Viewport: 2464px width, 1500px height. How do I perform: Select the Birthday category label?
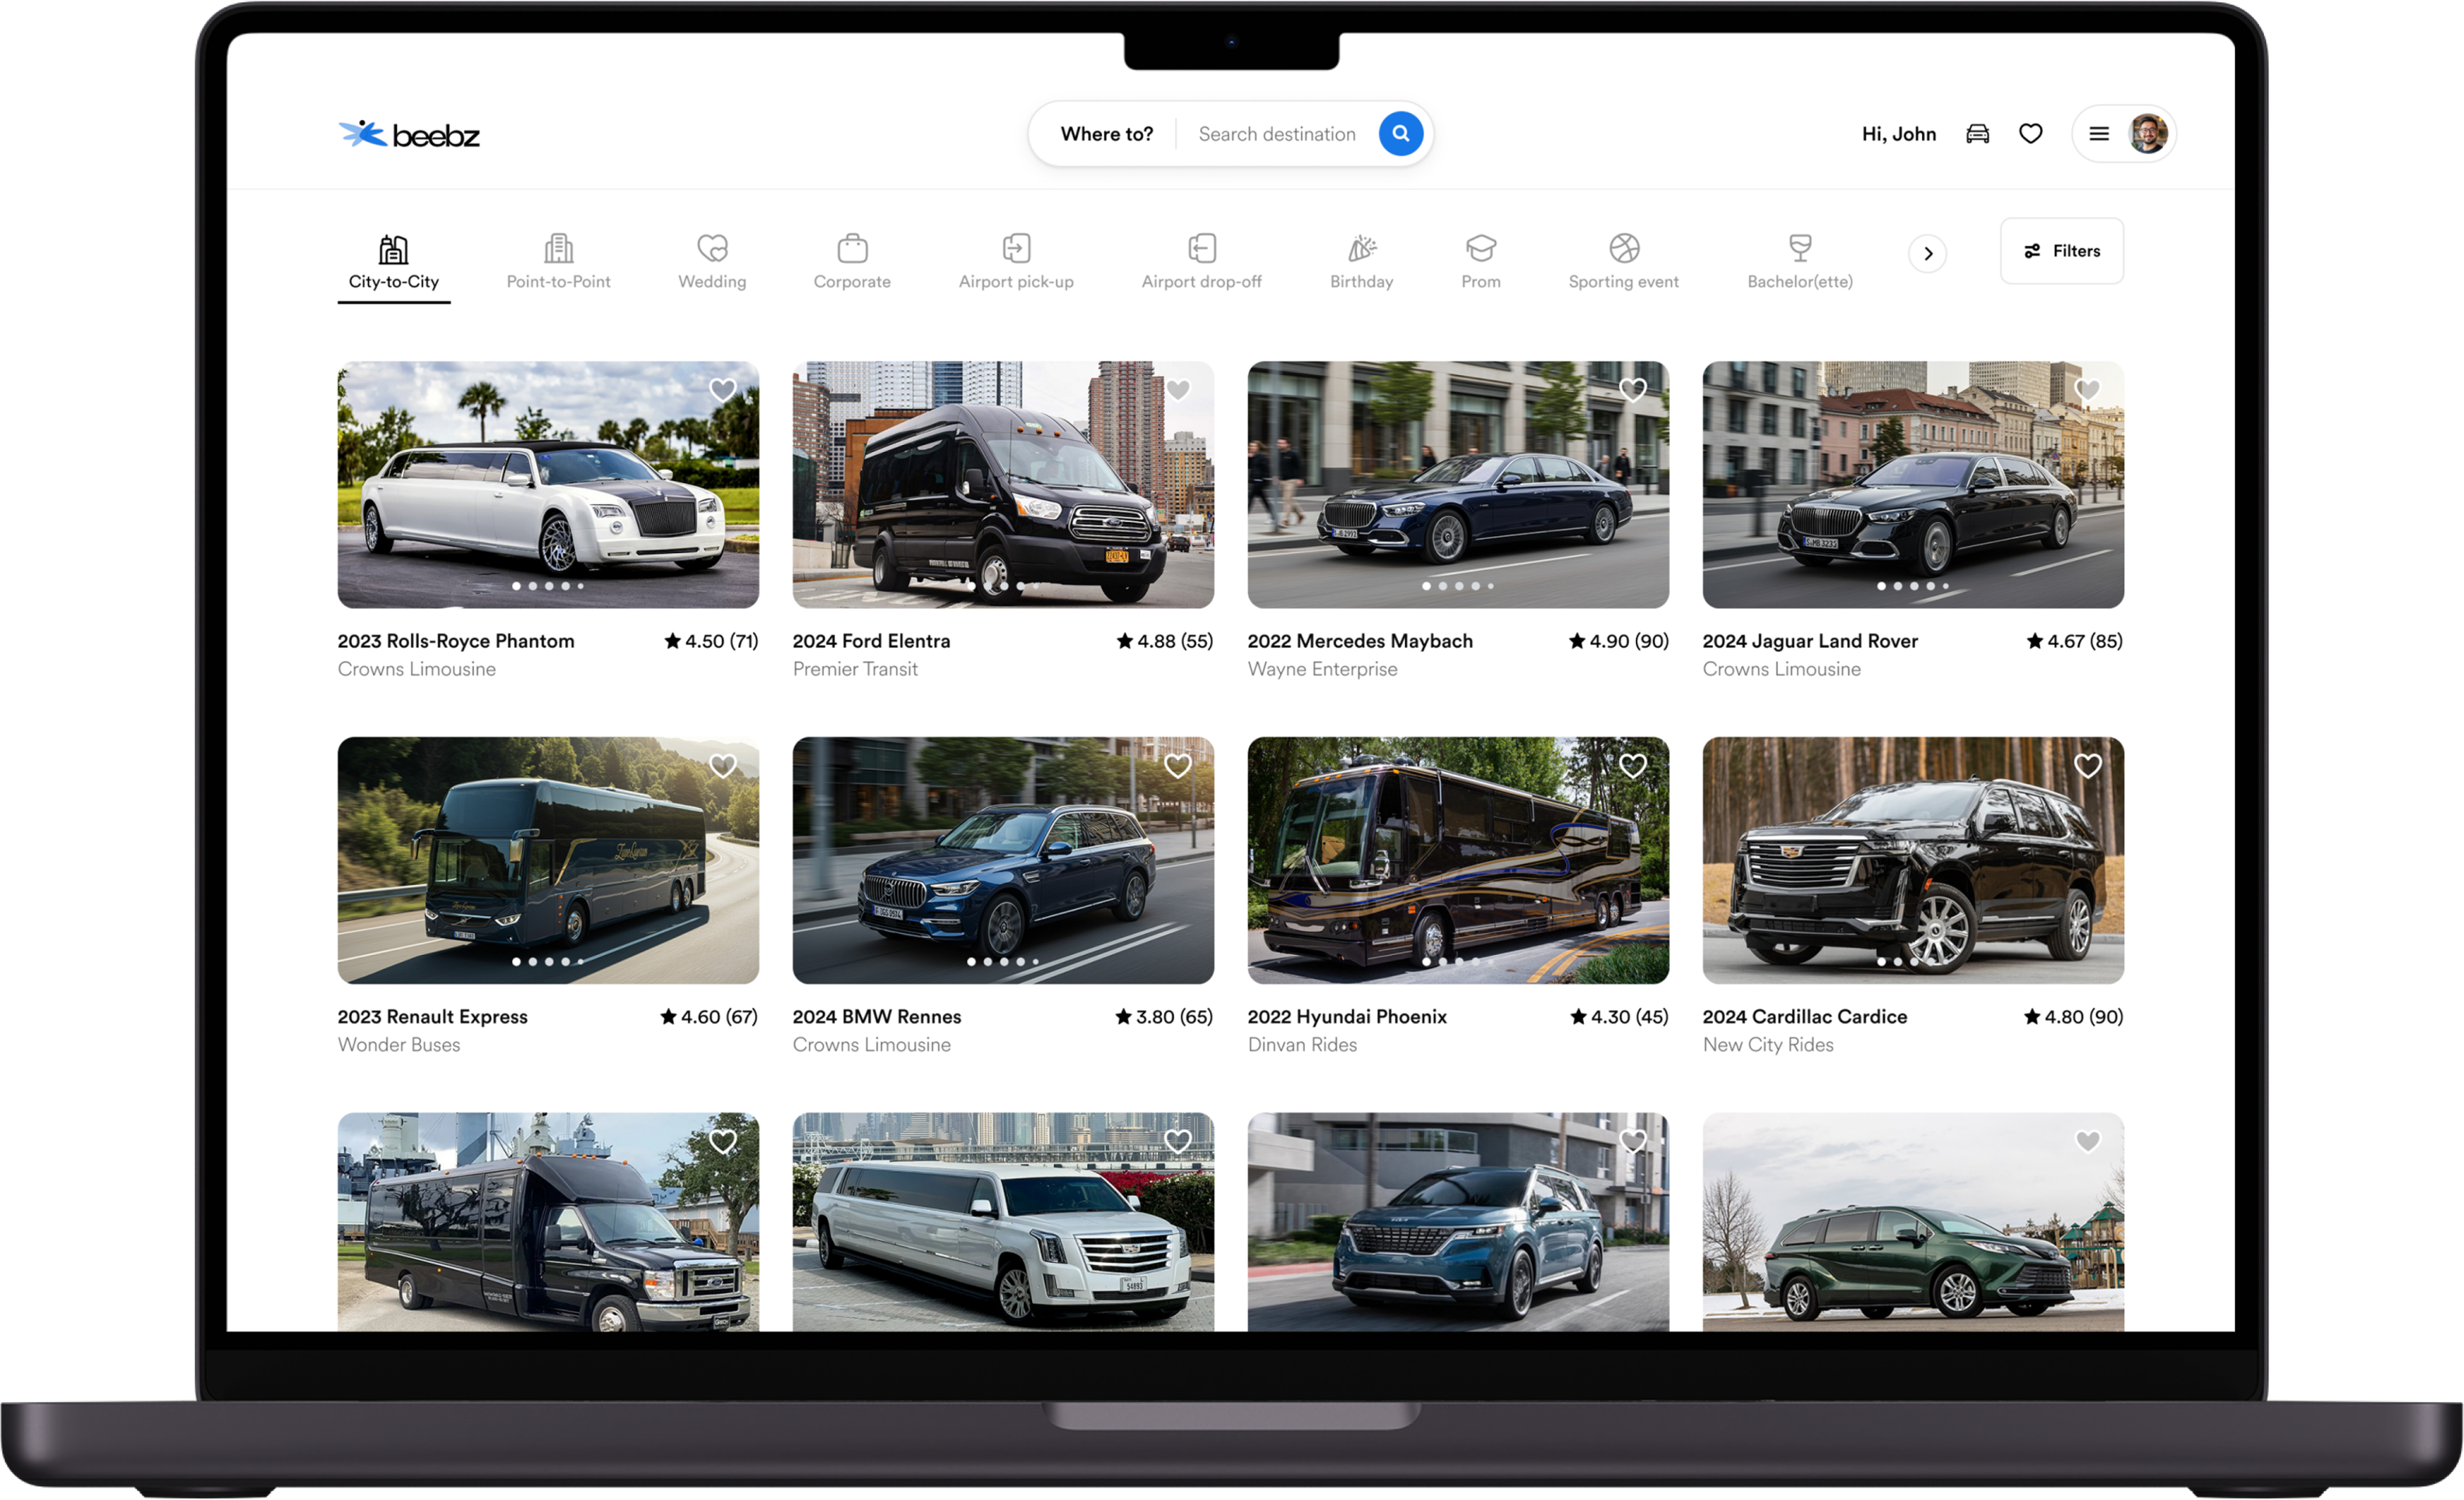[x=1362, y=282]
